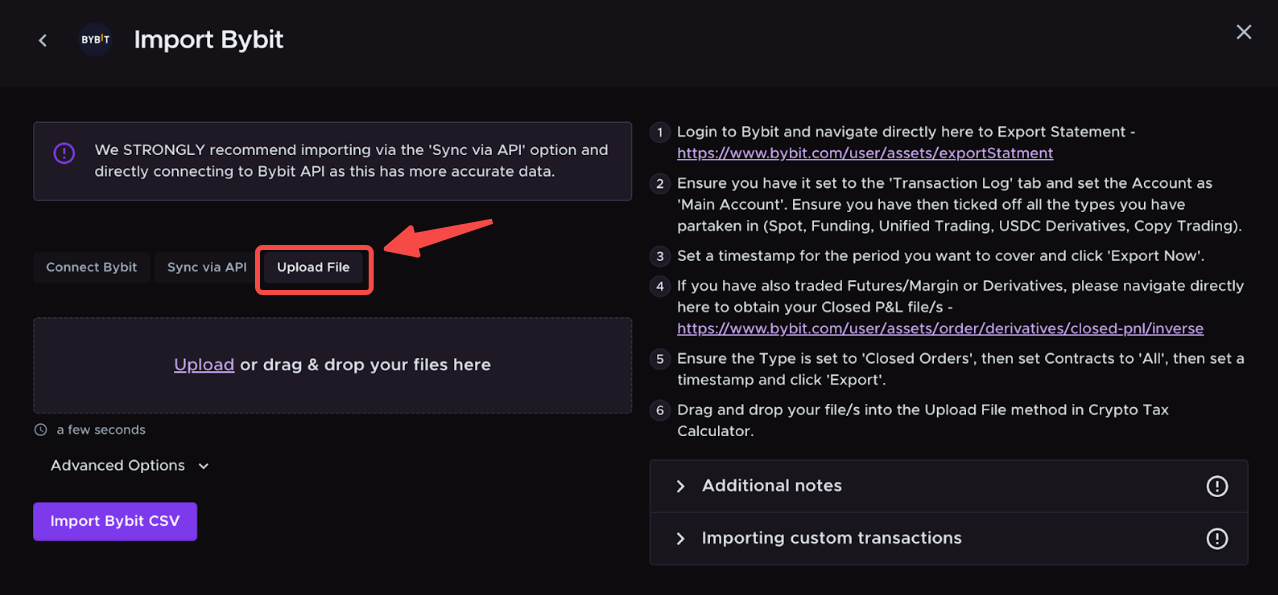Switch to the Connect Bybit tab
Viewport: 1278px width, 595px height.
pos(92,268)
